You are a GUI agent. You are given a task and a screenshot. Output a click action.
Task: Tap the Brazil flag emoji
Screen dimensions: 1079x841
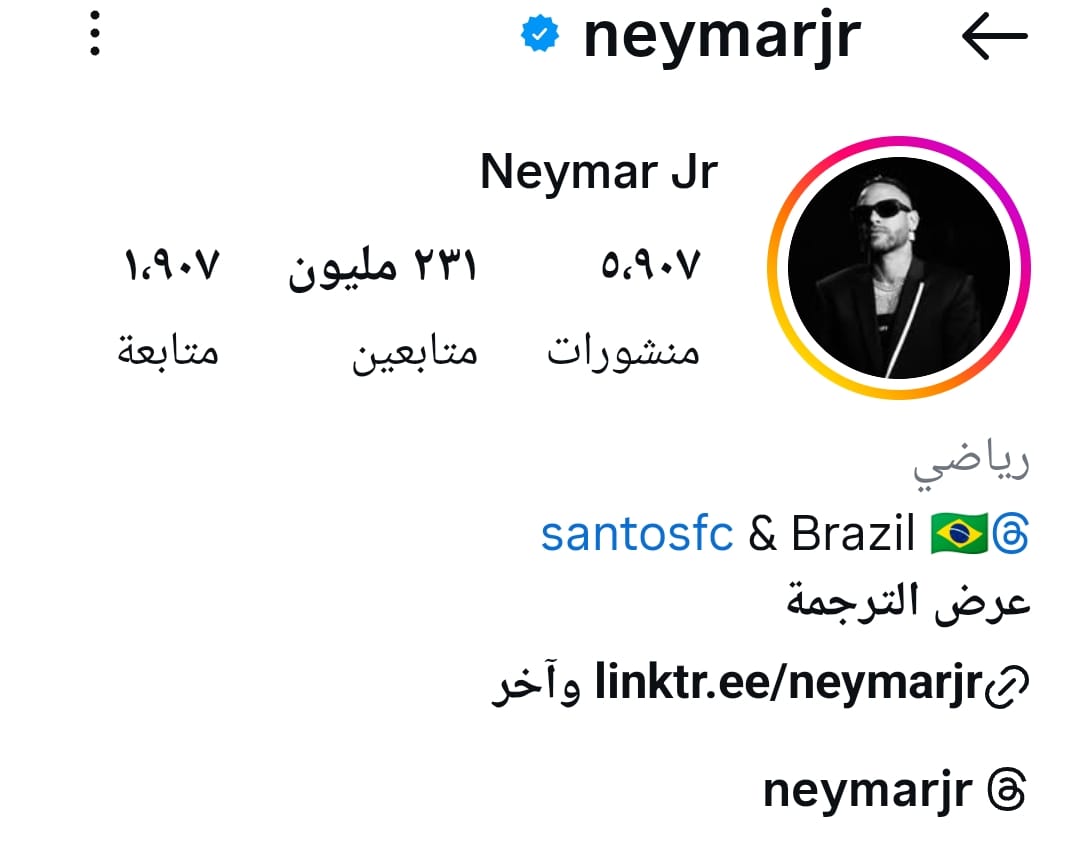point(959,533)
